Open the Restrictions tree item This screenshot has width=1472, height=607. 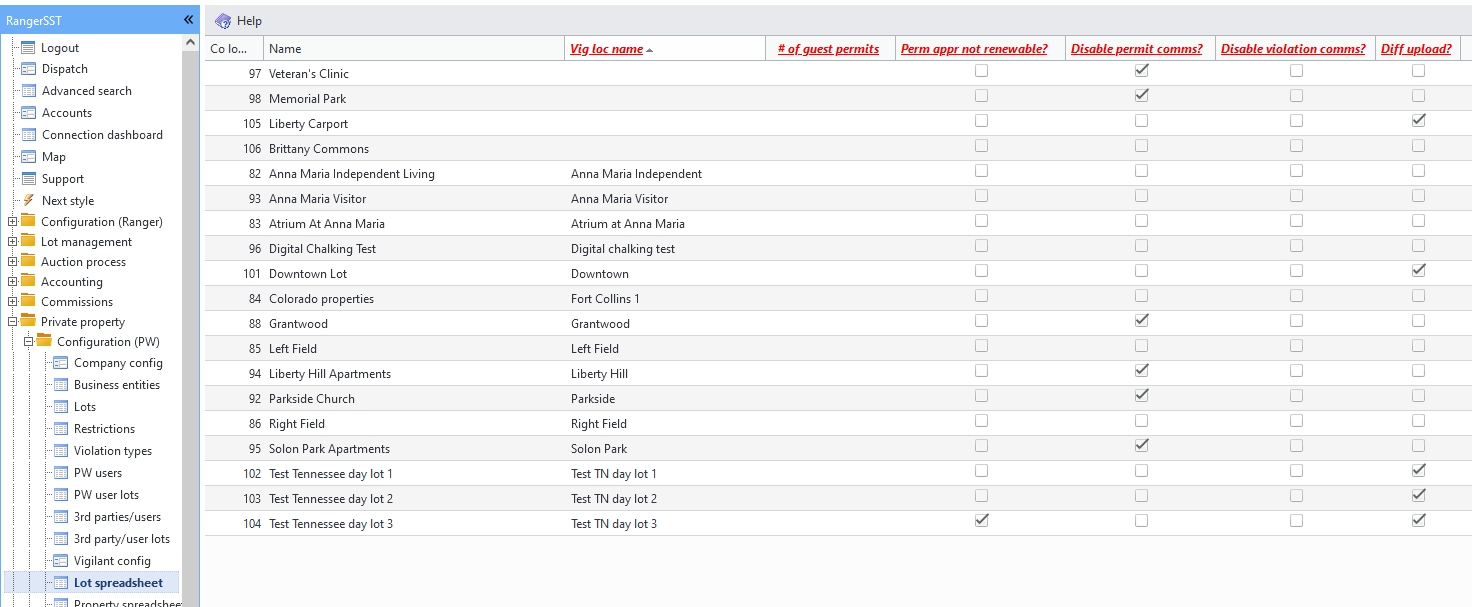pos(104,429)
